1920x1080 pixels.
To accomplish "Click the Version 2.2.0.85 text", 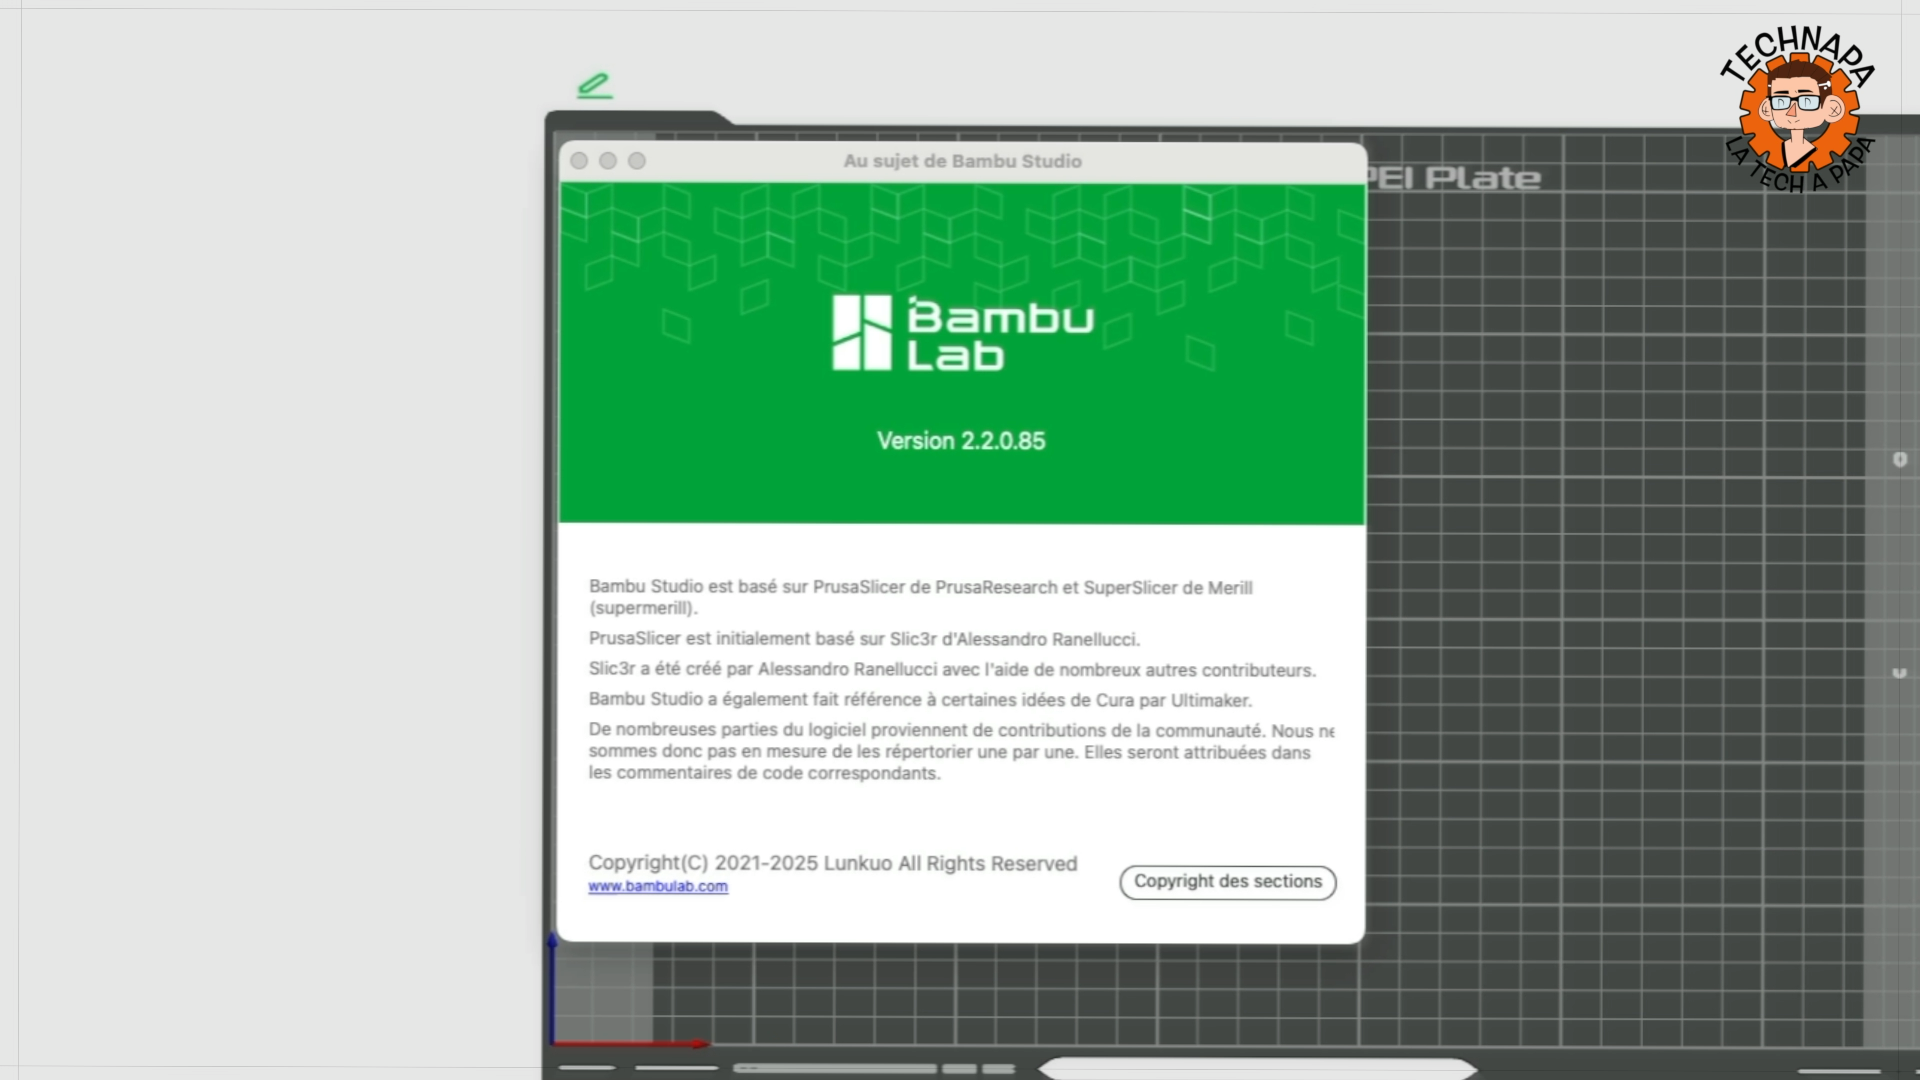I will 961,441.
